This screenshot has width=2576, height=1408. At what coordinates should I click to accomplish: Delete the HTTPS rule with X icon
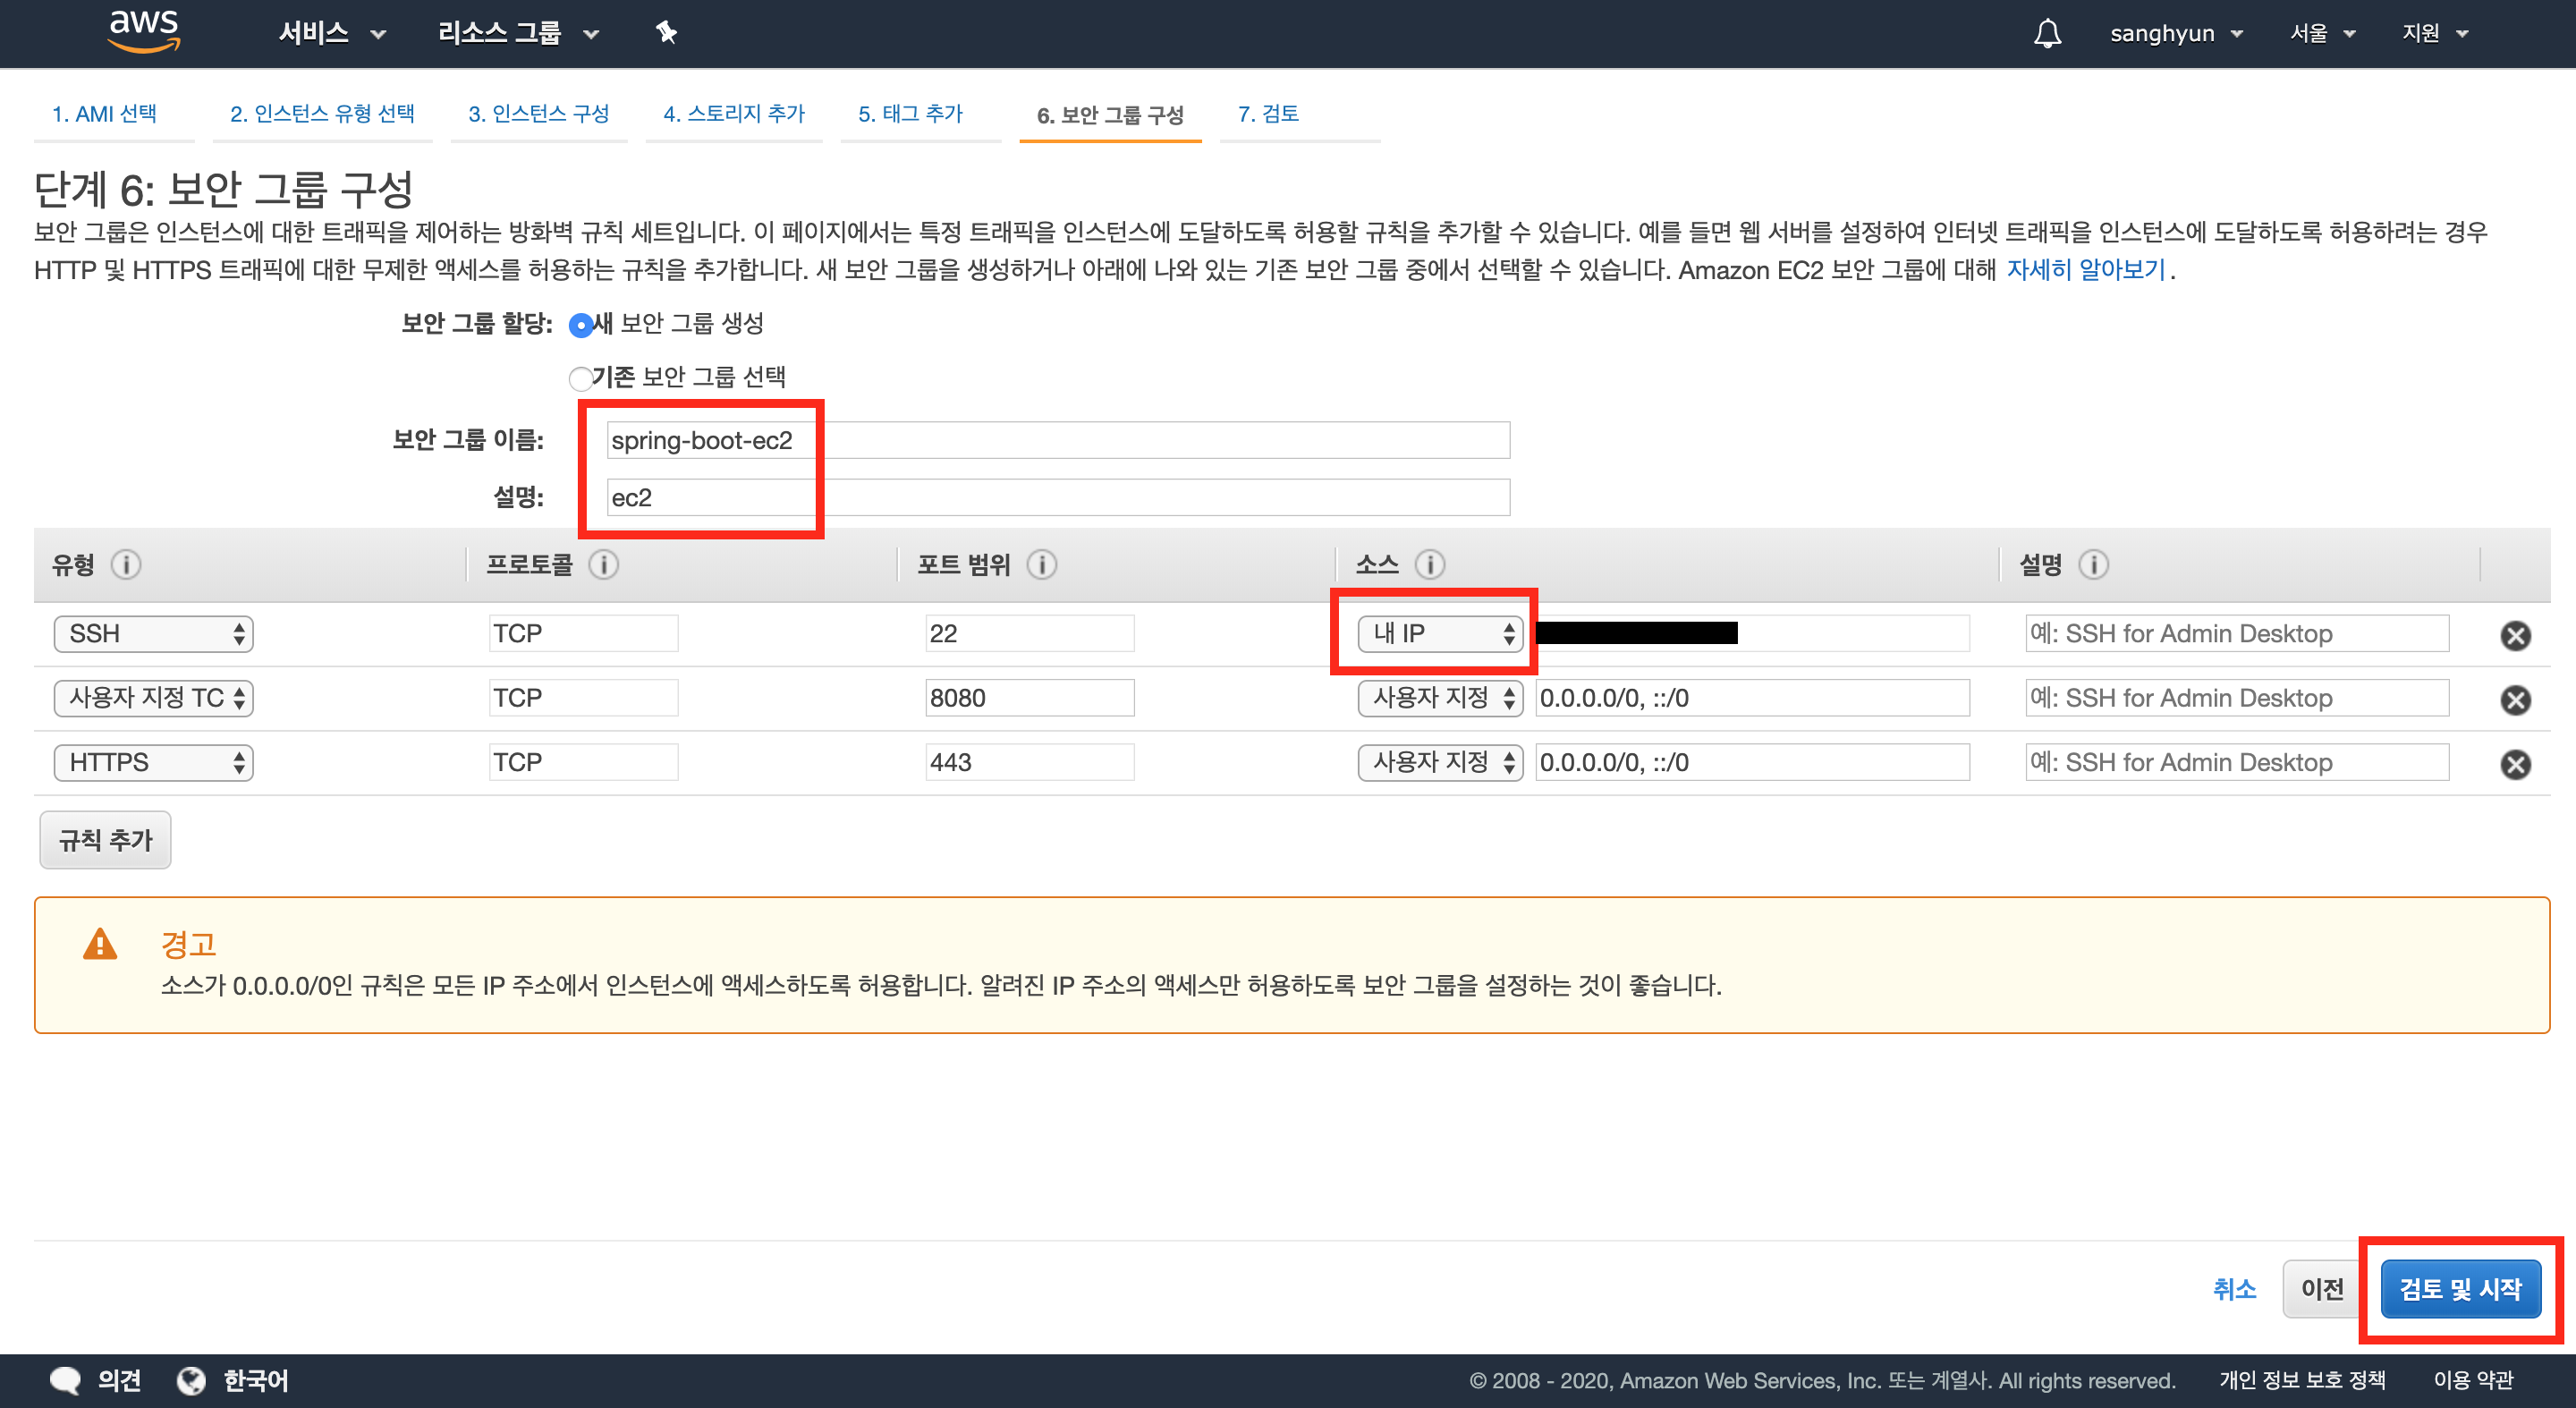click(2515, 765)
